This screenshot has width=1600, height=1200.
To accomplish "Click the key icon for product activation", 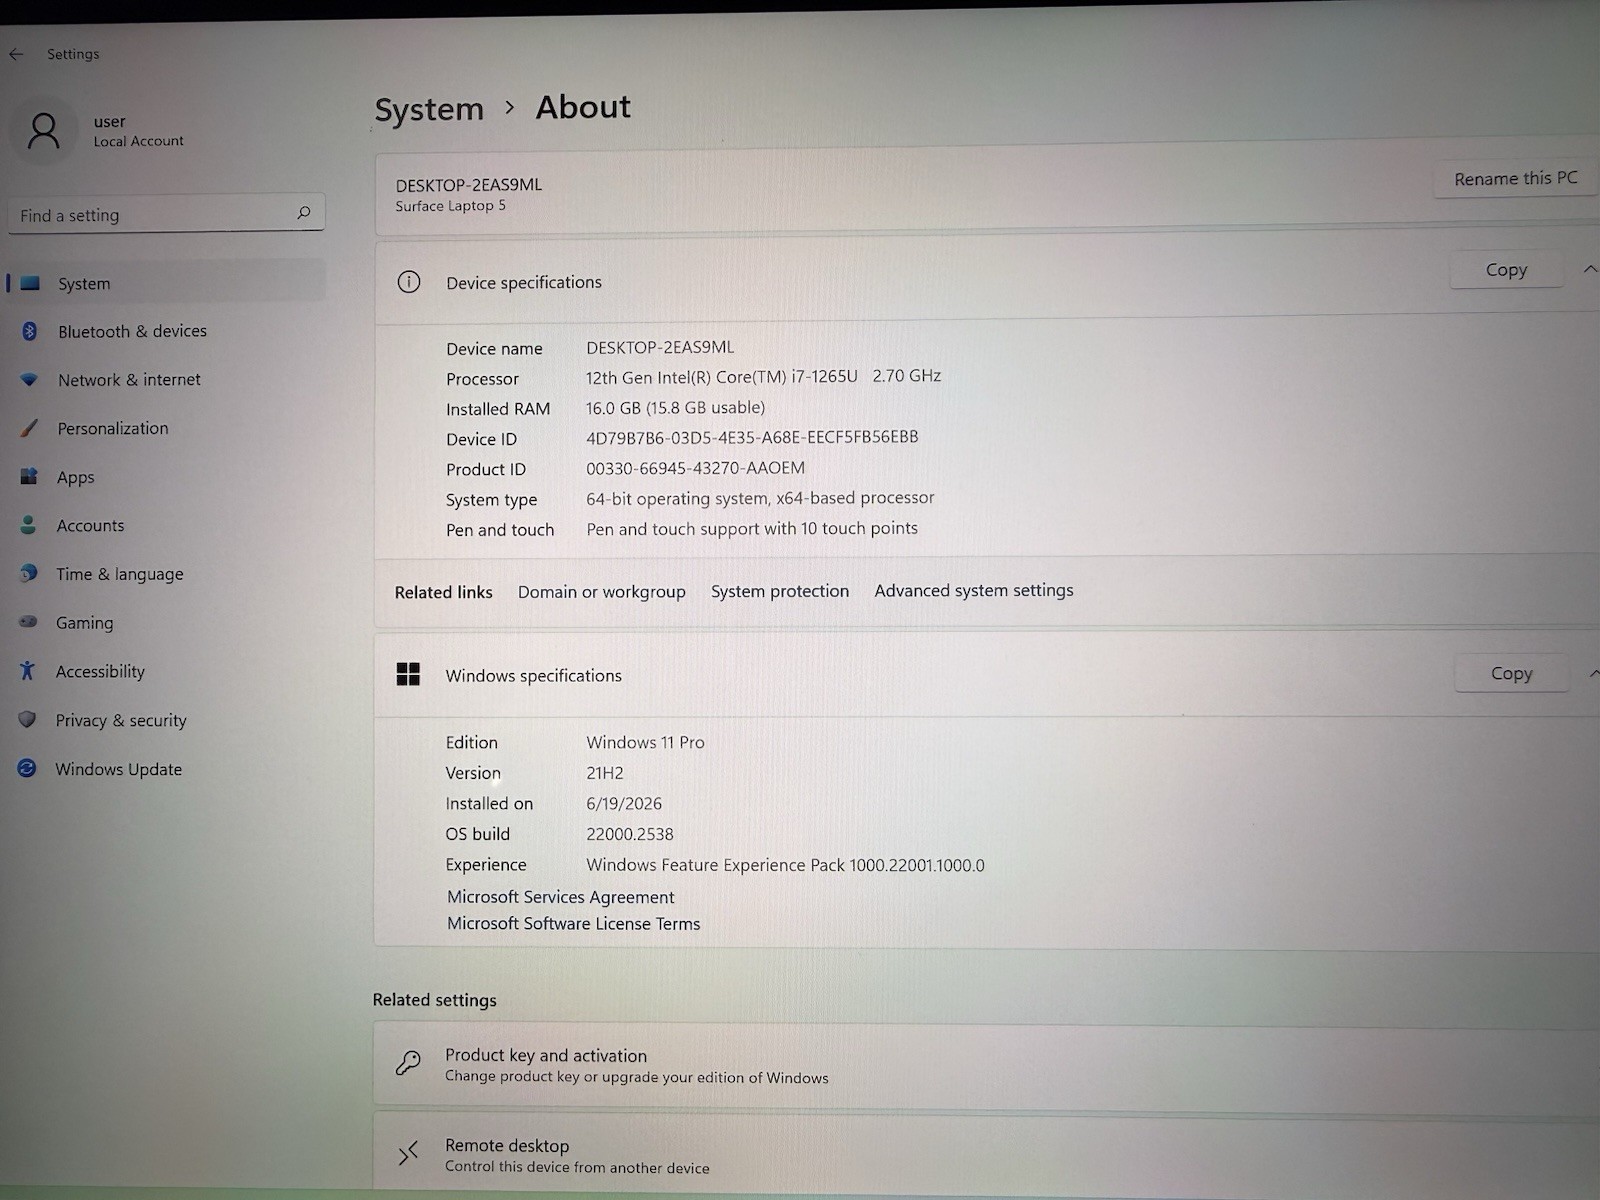I will coord(408,1062).
